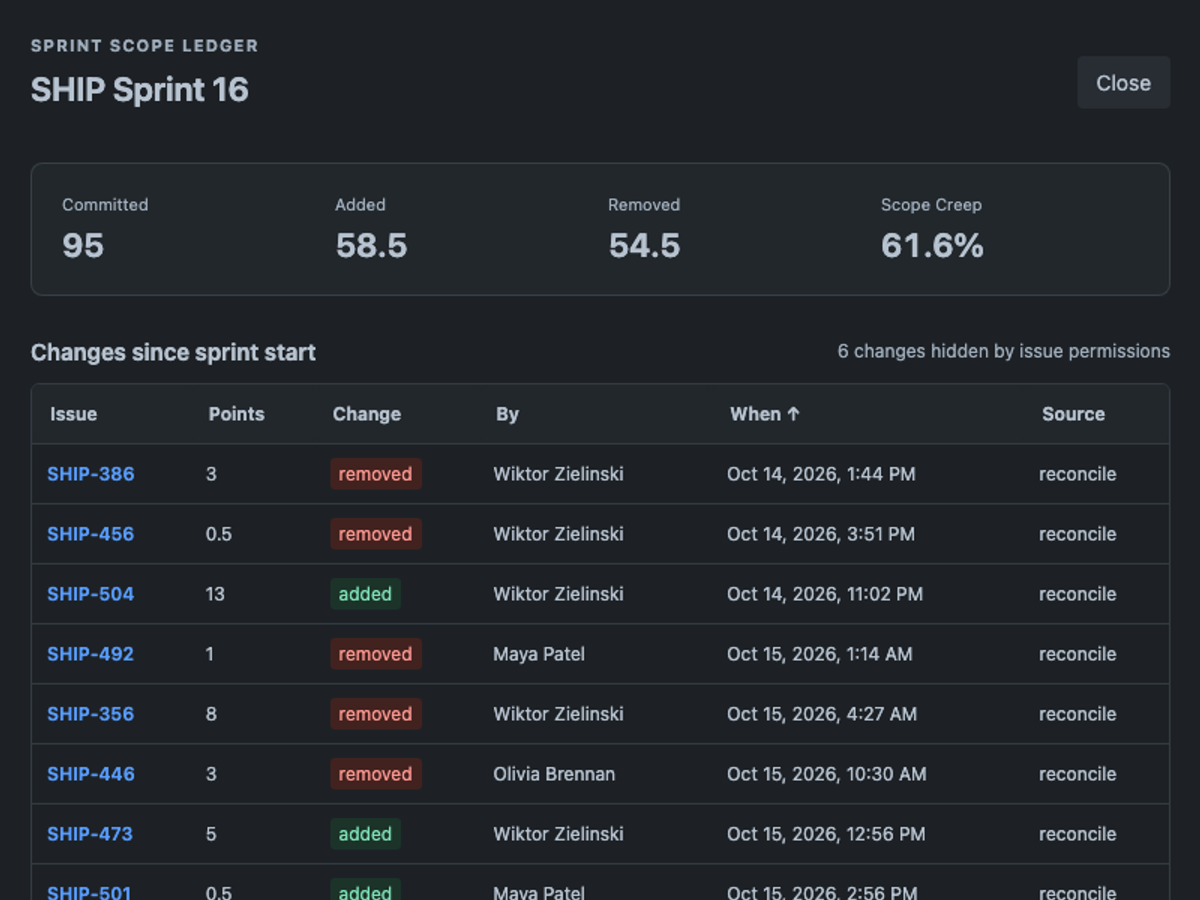
Task: Click timestamp 'Oct 15, 2026, 1:14 AM'
Action: (820, 654)
